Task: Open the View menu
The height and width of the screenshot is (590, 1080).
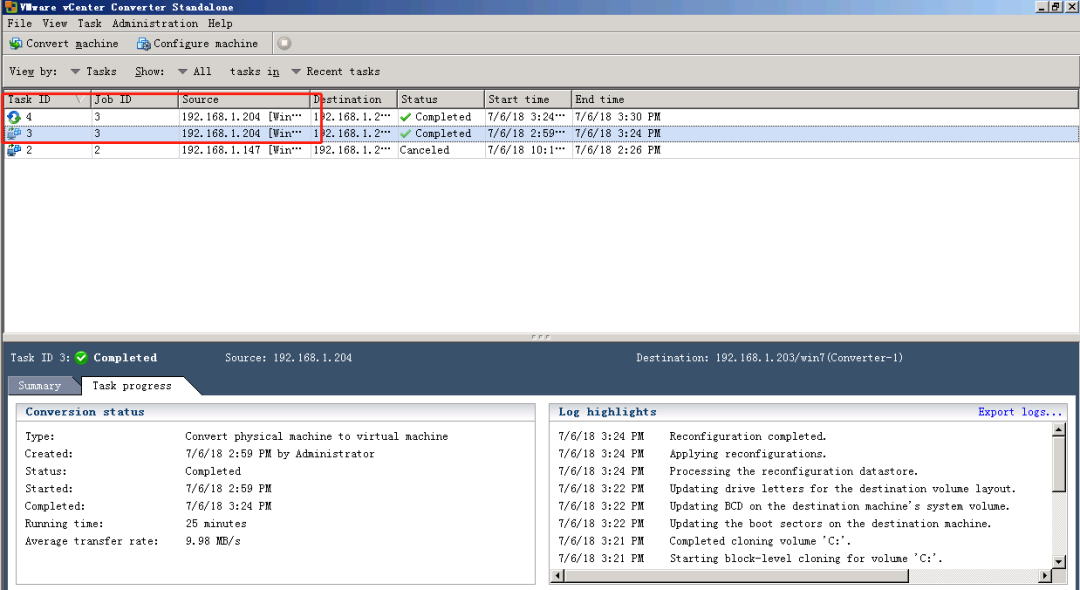Action: tap(54, 23)
